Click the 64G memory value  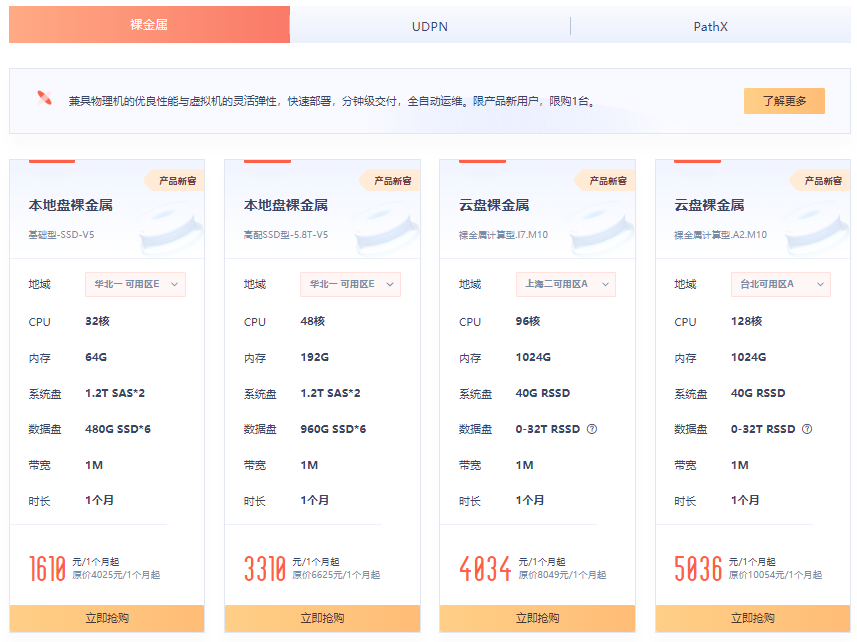[x=96, y=357]
